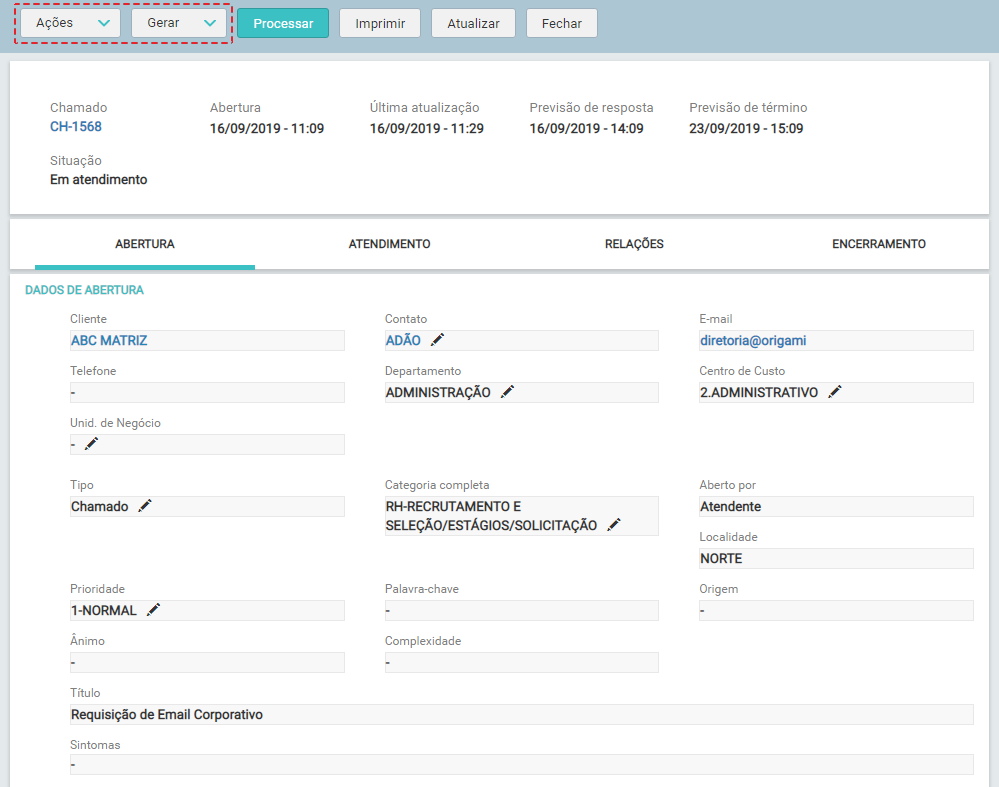Edit Categoria completa with pencil icon
The height and width of the screenshot is (787, 999).
pos(614,525)
